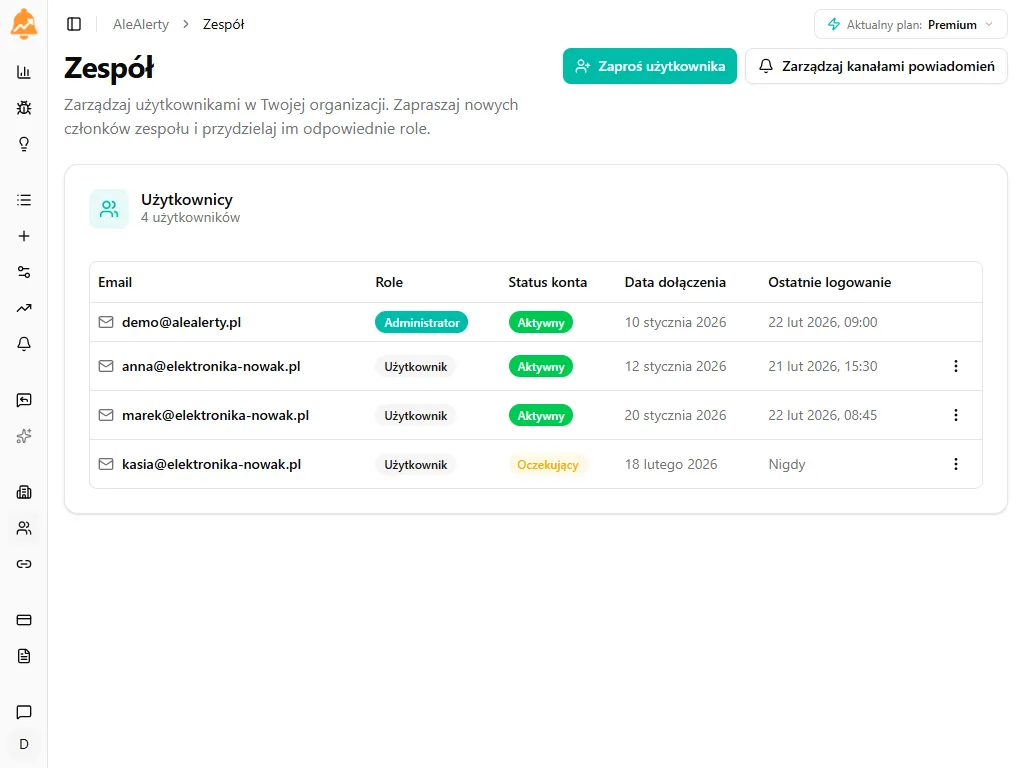This screenshot has width=1024, height=768.
Task: Click the Oczekujący status badge
Action: click(548, 464)
